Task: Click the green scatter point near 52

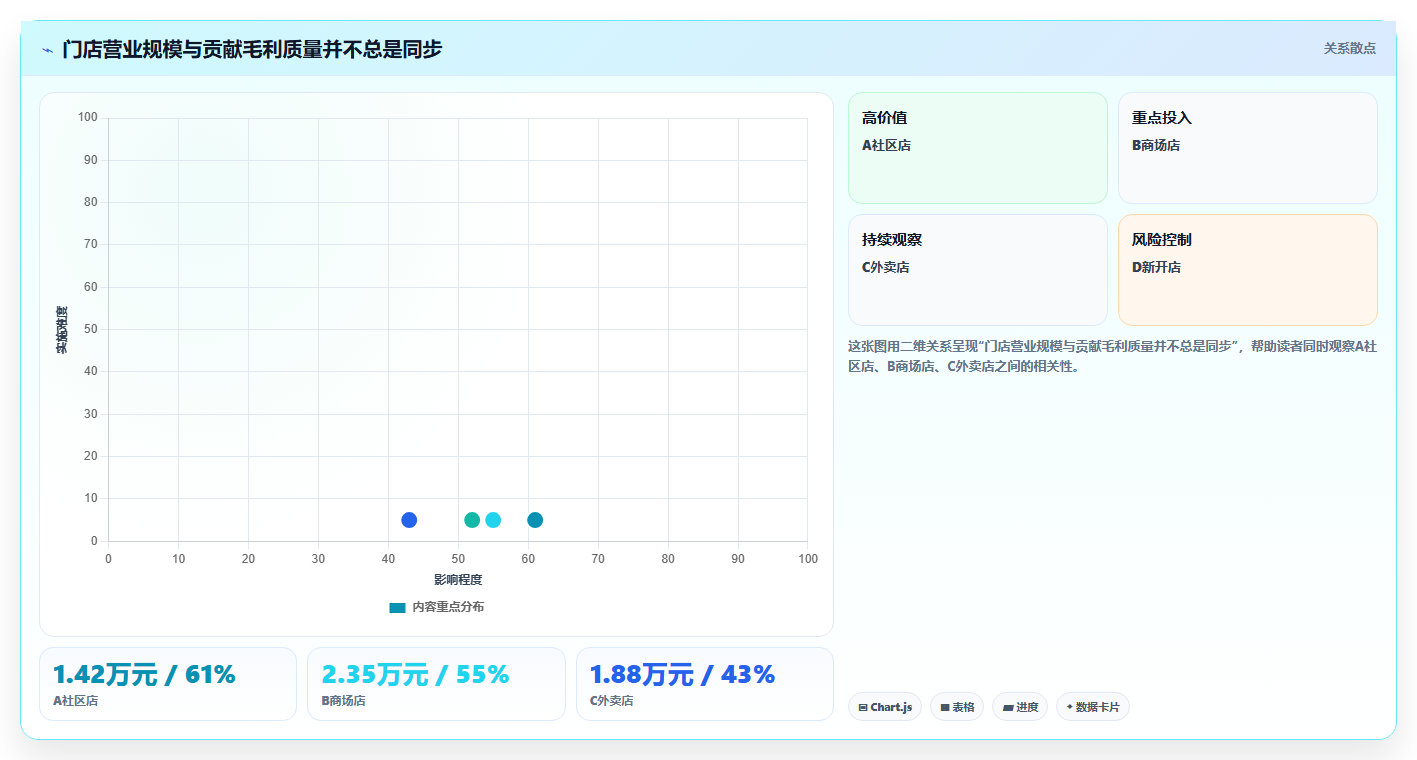Action: pos(472,520)
